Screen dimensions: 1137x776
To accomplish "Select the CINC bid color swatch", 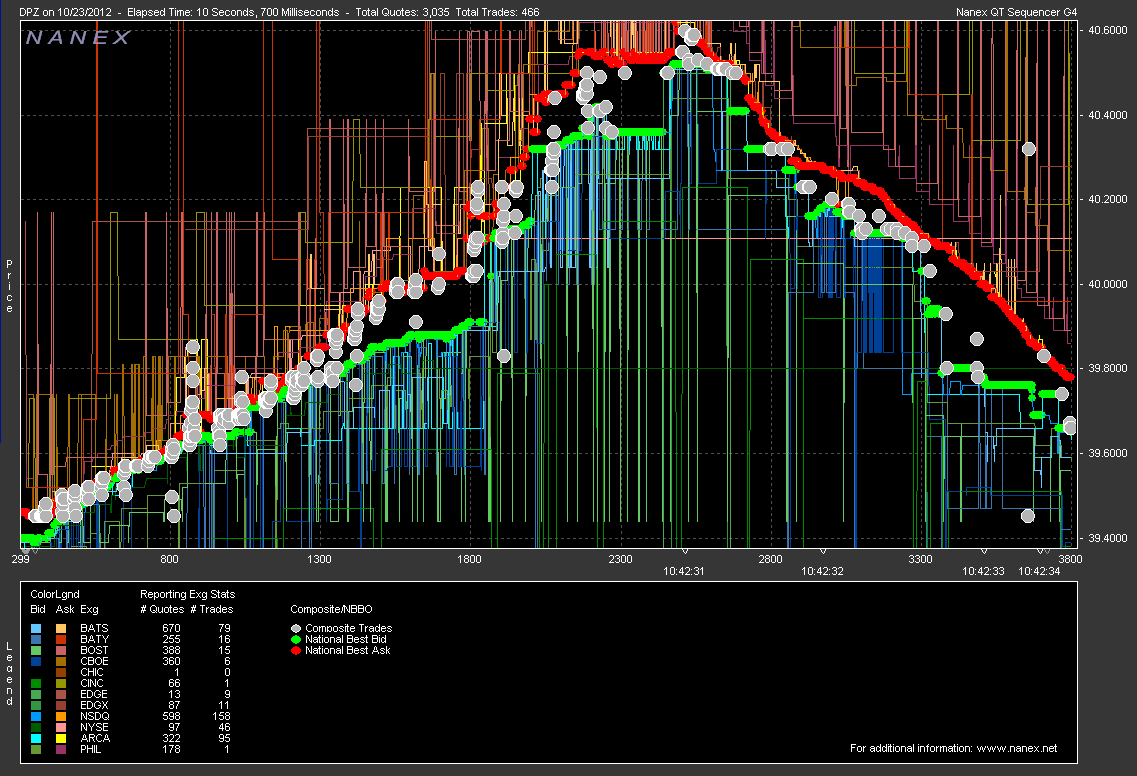I will [x=36, y=683].
